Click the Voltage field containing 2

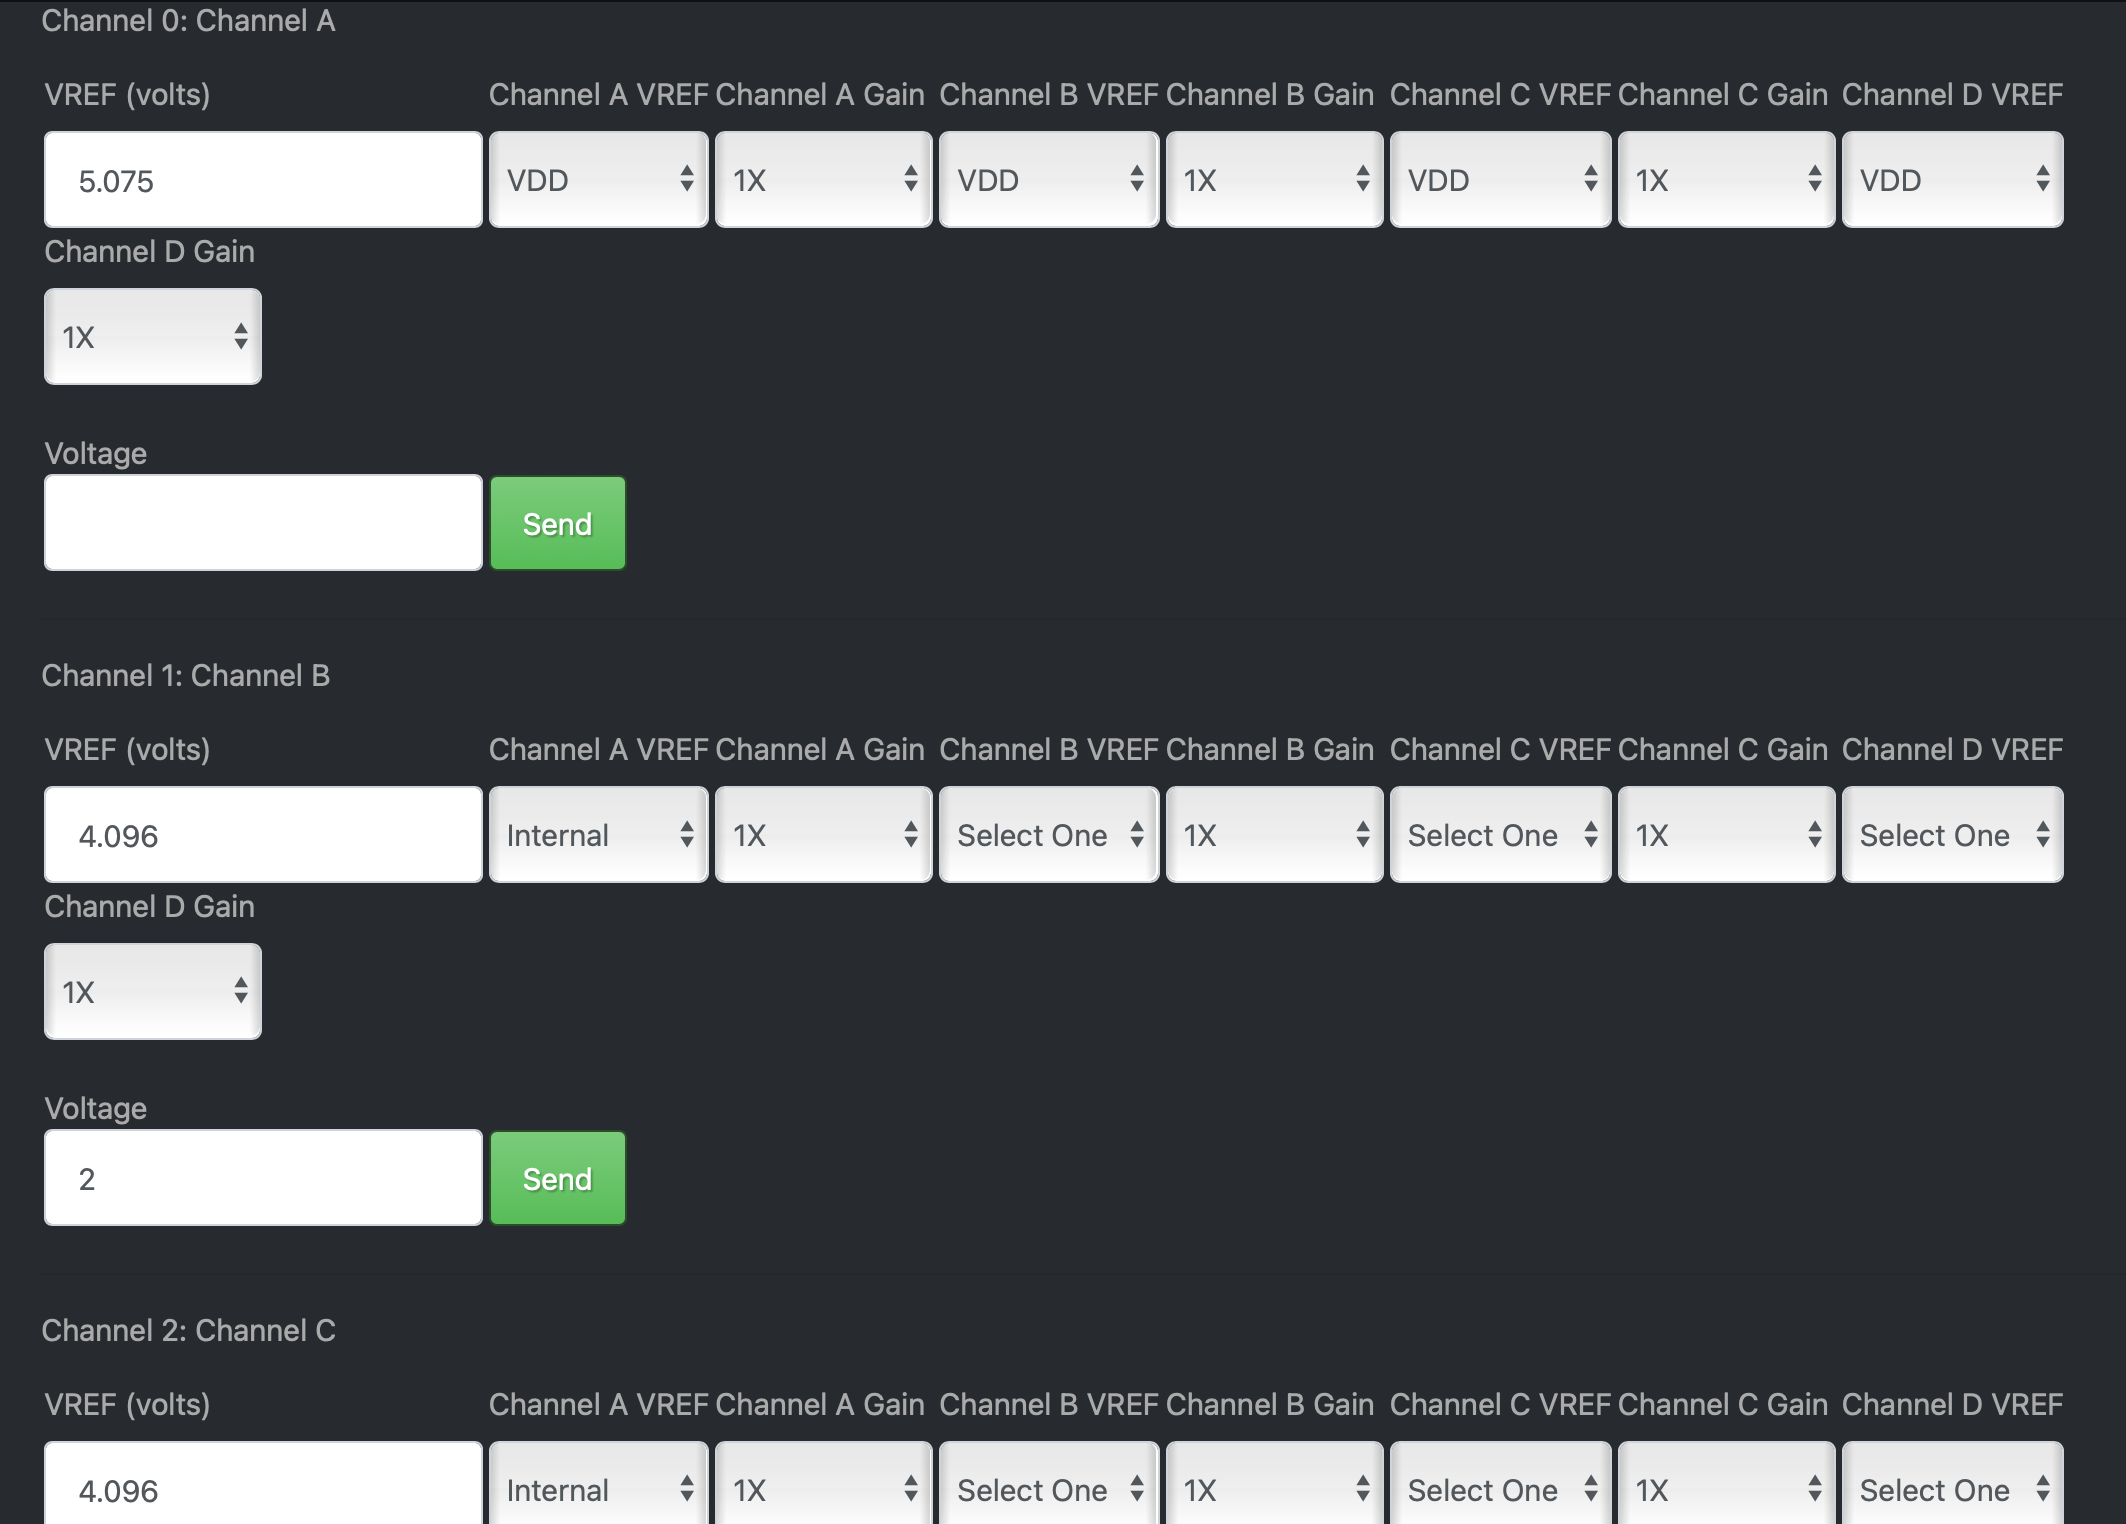(262, 1177)
